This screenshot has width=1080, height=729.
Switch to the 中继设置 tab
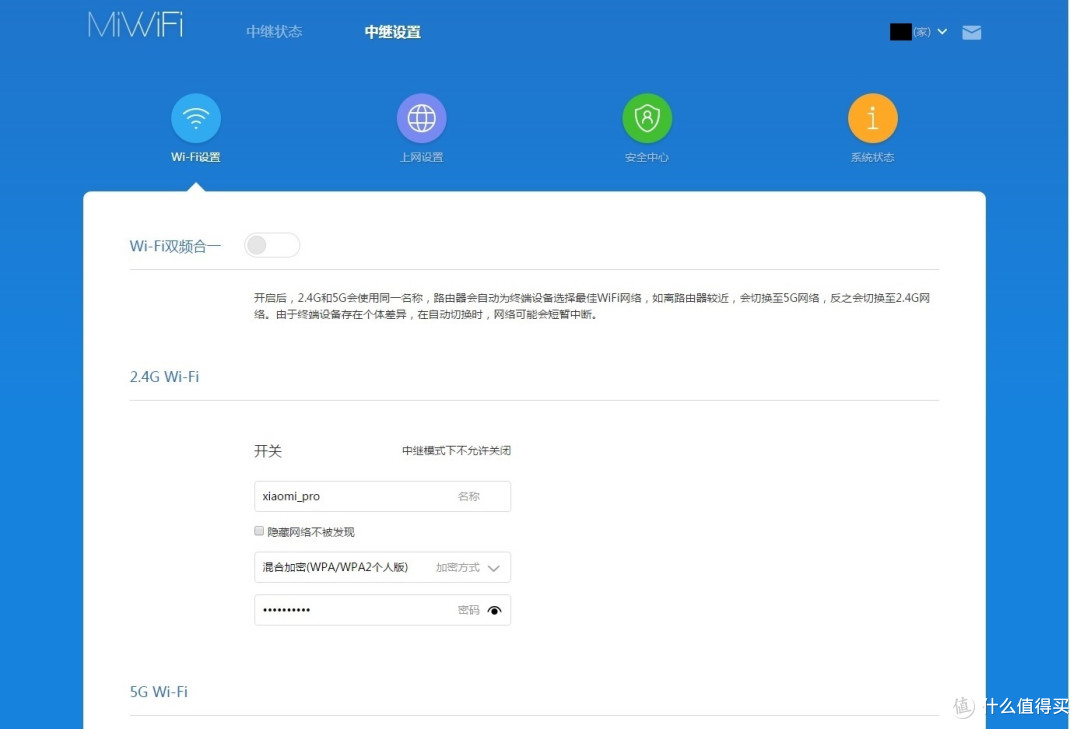click(x=393, y=32)
